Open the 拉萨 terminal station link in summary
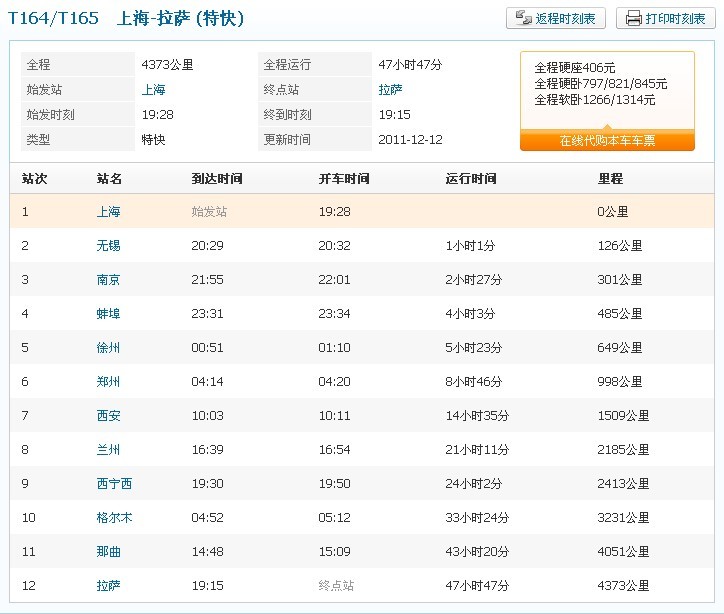The height and width of the screenshot is (614, 724). 390,89
